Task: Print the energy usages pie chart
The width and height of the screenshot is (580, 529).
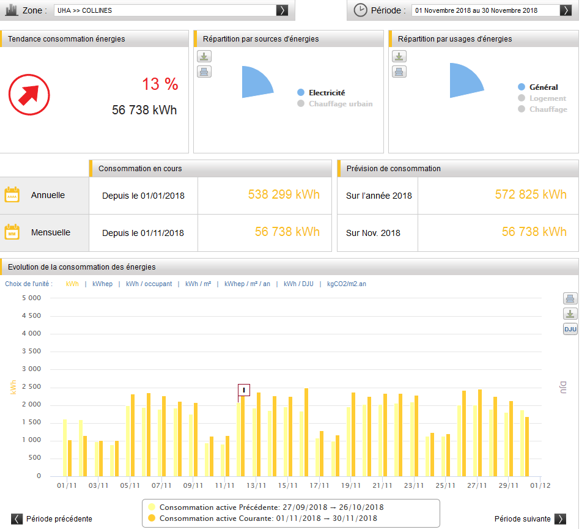Action: coord(399,71)
